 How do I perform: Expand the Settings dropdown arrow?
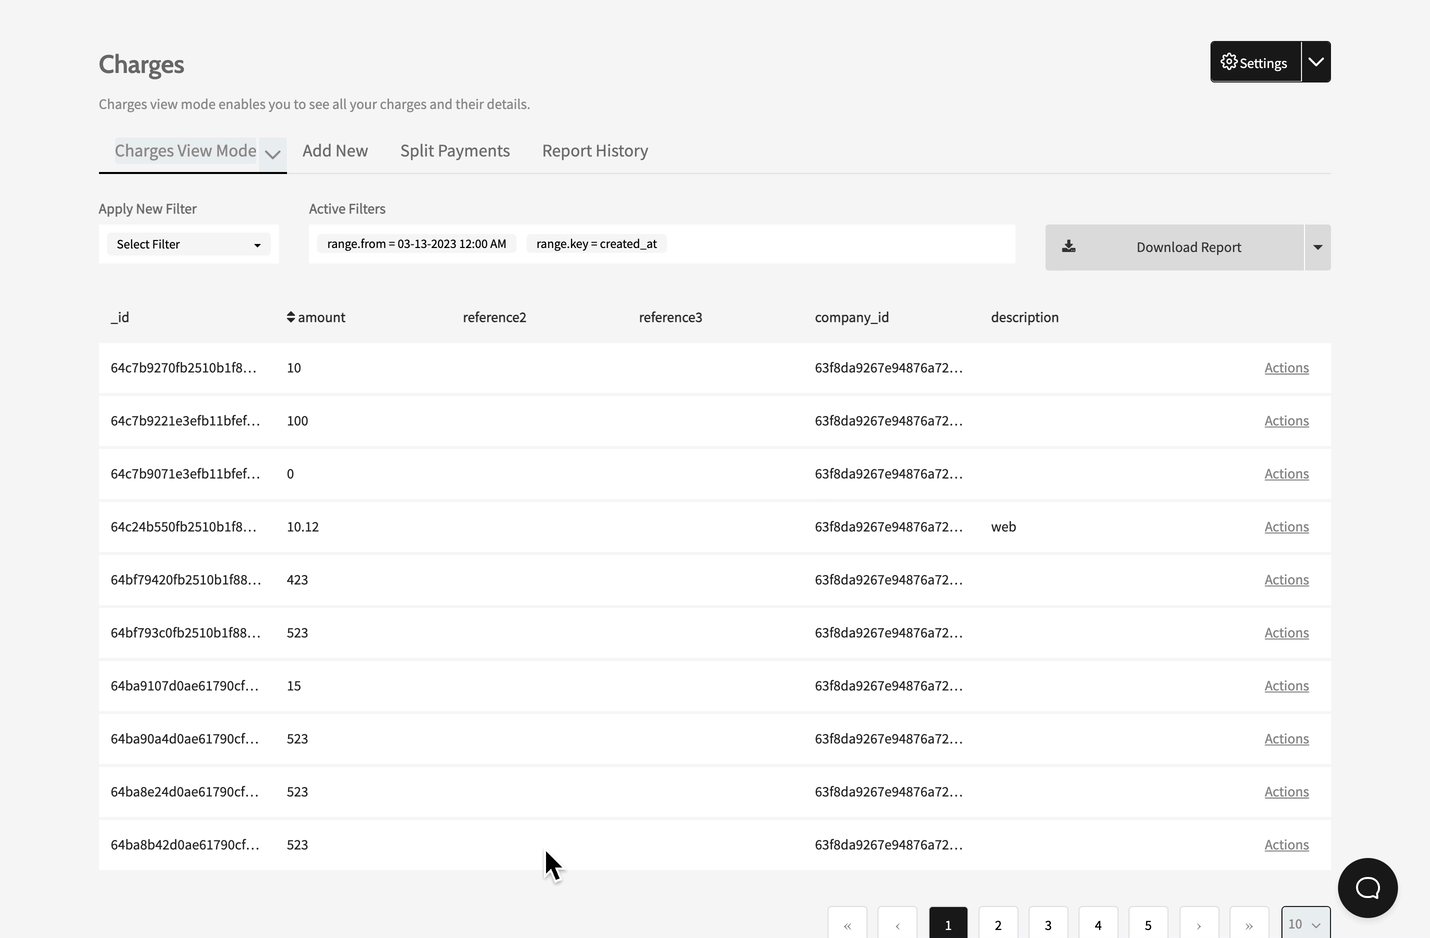point(1316,62)
